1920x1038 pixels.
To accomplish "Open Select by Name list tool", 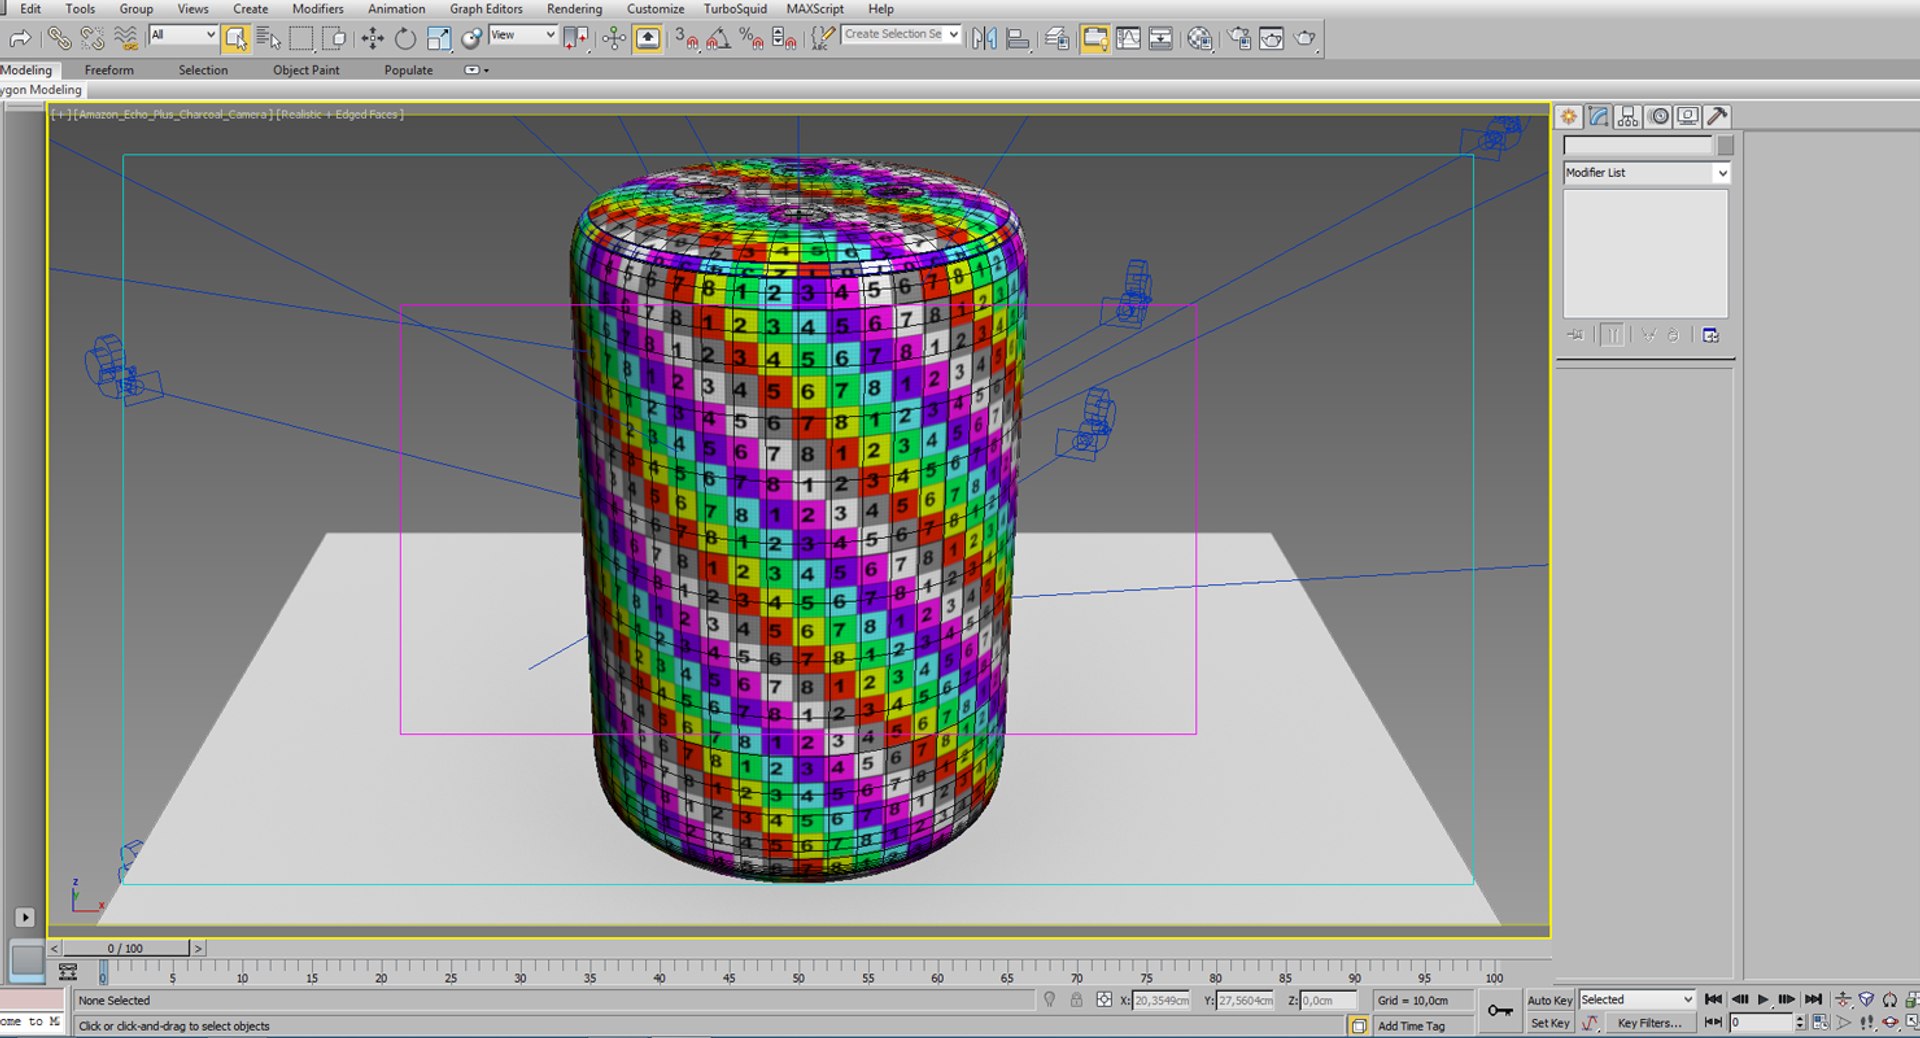I will (268, 38).
